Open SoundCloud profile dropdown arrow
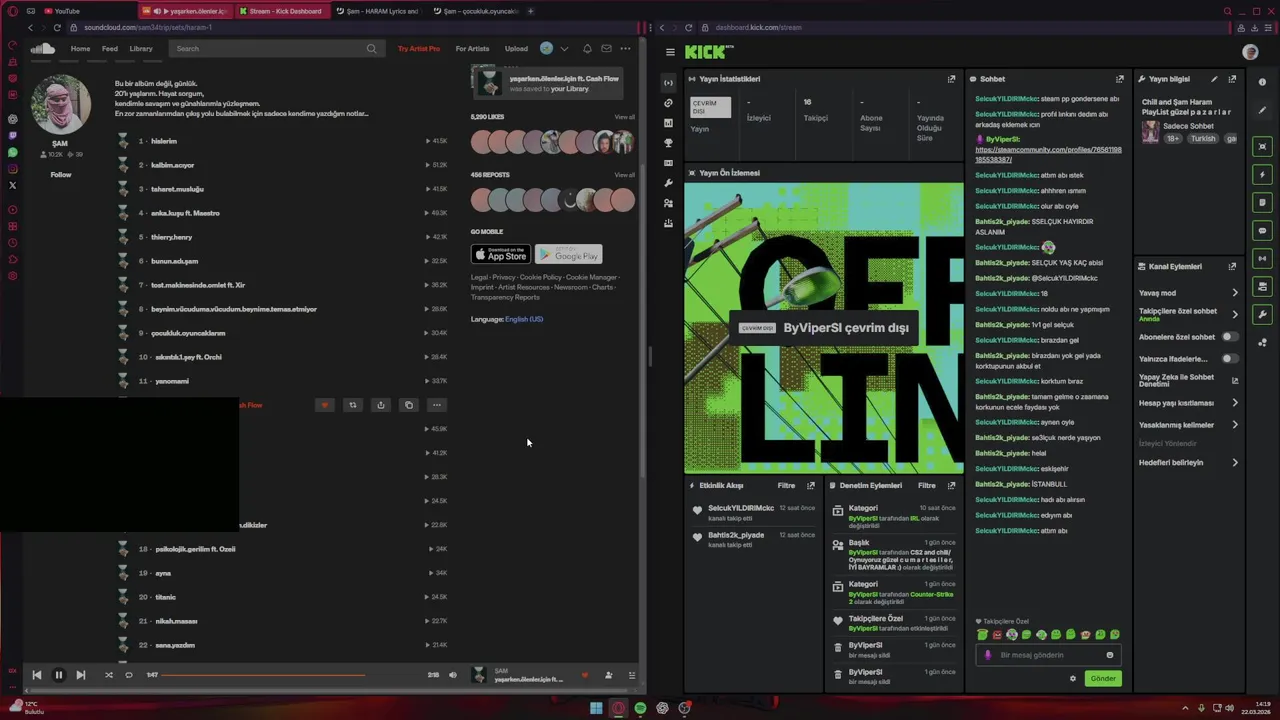This screenshot has width=1280, height=720. click(x=564, y=48)
